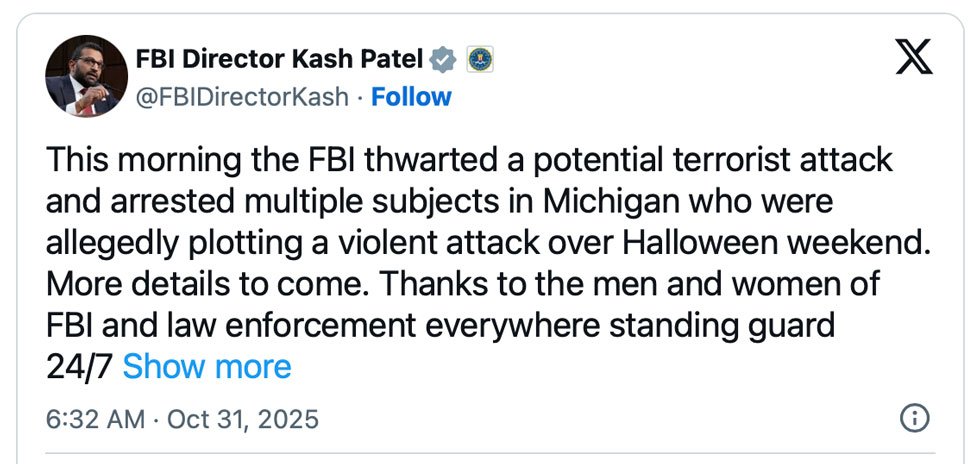This screenshot has height=464, width=980.
Task: Click the "6:32 AM" timestamp
Action: [95, 418]
